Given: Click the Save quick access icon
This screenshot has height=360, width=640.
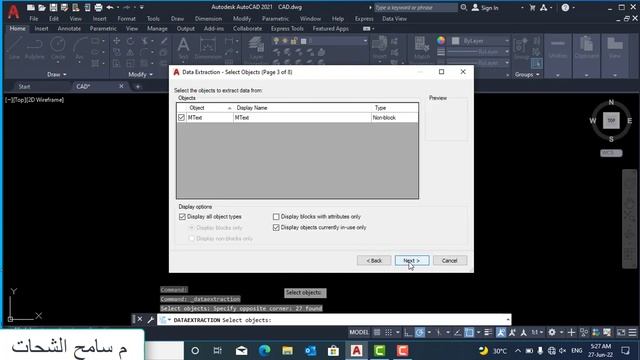Looking at the screenshot, I should point(53,7).
